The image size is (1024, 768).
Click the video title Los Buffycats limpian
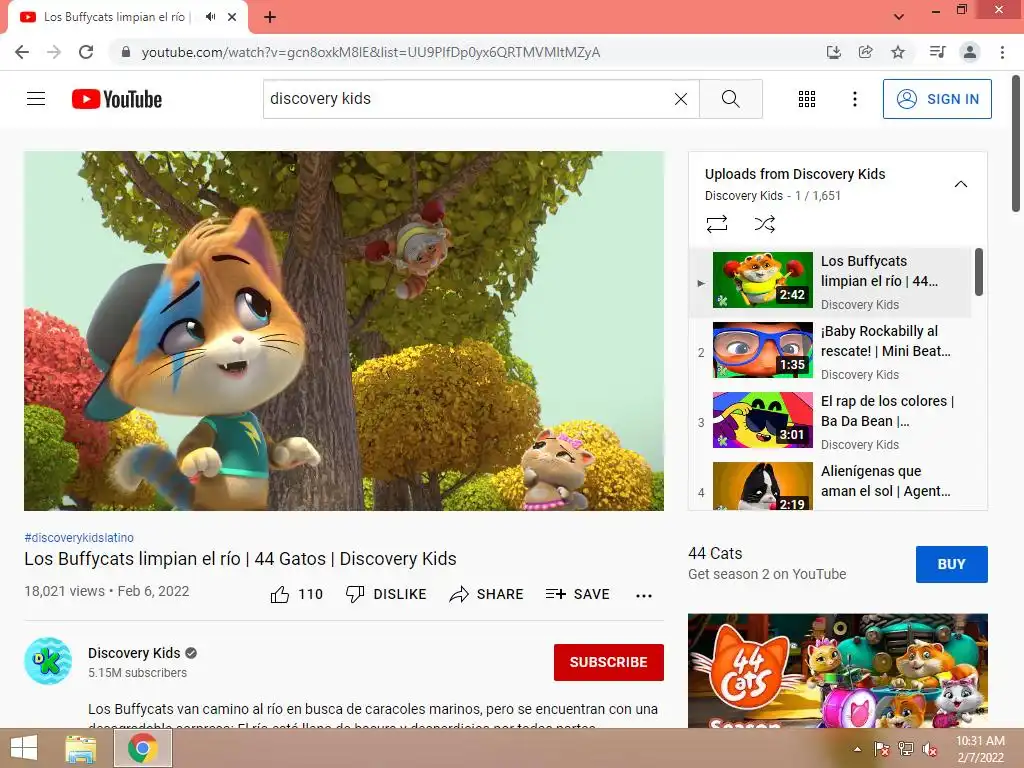[x=240, y=559]
